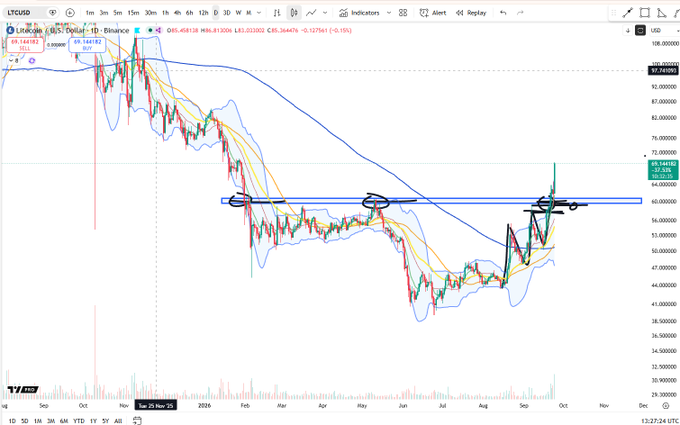Redo the last chart action
The width and height of the screenshot is (680, 425).
520,13
